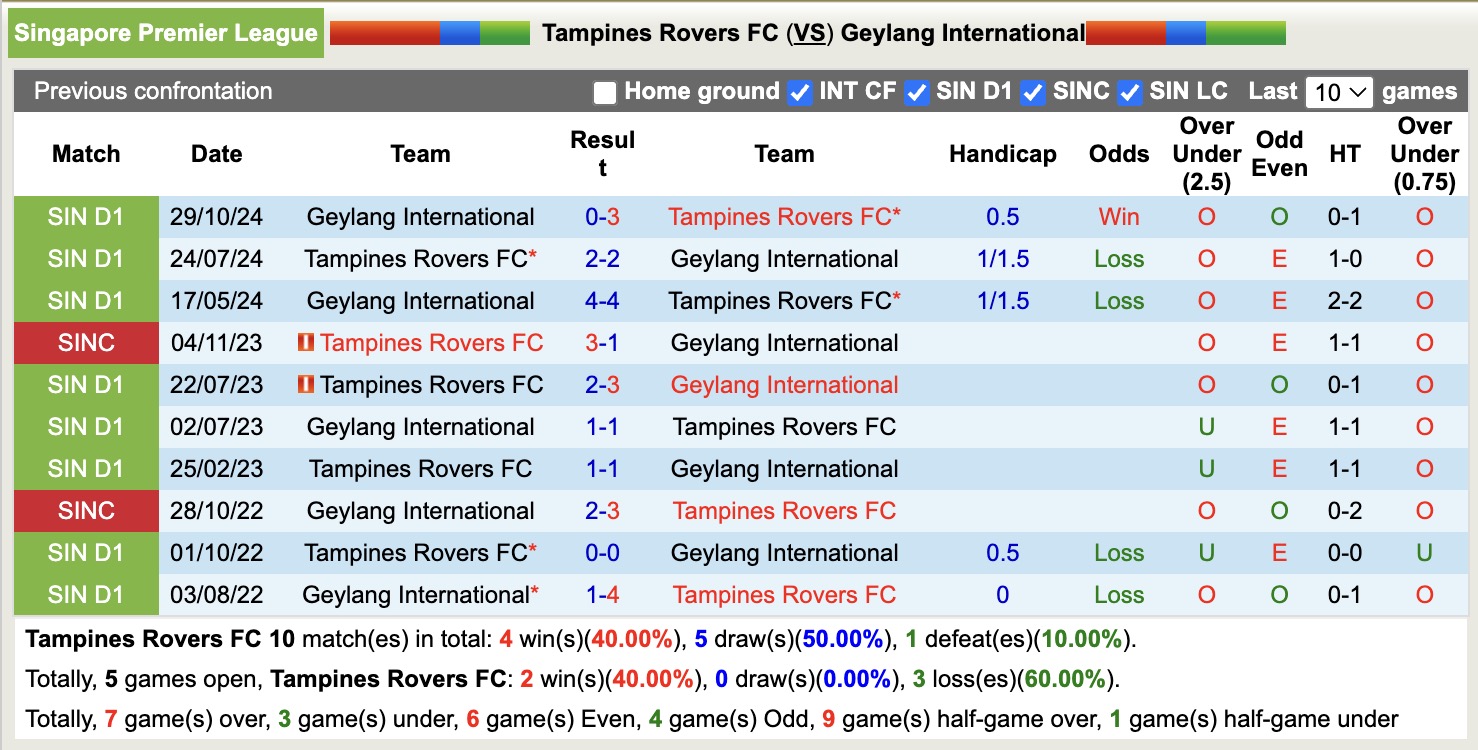Click the red card icon next to Tampines Rovers FC (22/07/23)
Screen dimensions: 1478x750
click(308, 384)
